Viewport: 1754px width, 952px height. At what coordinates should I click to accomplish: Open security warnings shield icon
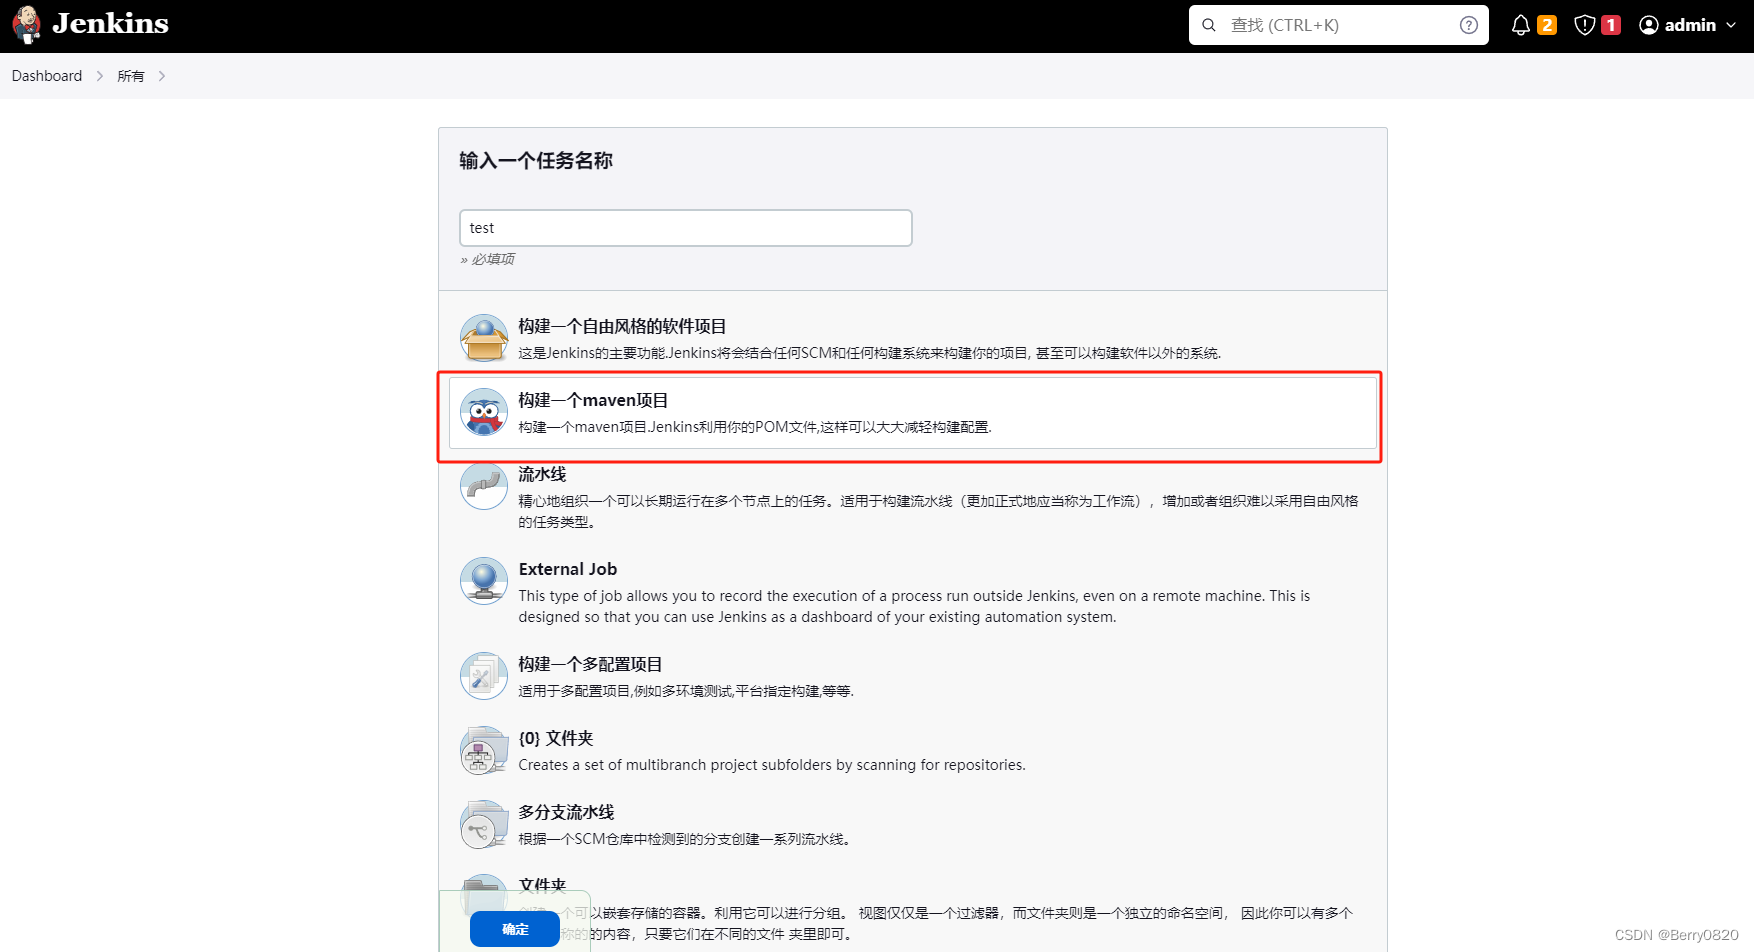[x=1584, y=25]
